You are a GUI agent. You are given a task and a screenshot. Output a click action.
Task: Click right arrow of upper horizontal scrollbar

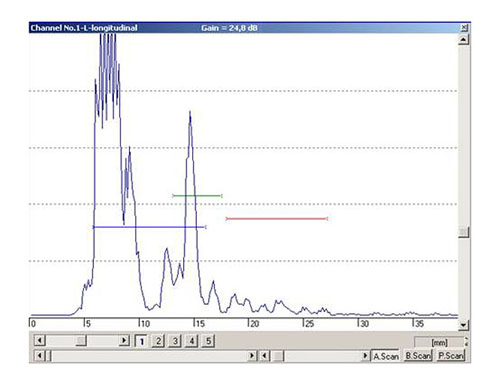[x=124, y=341]
